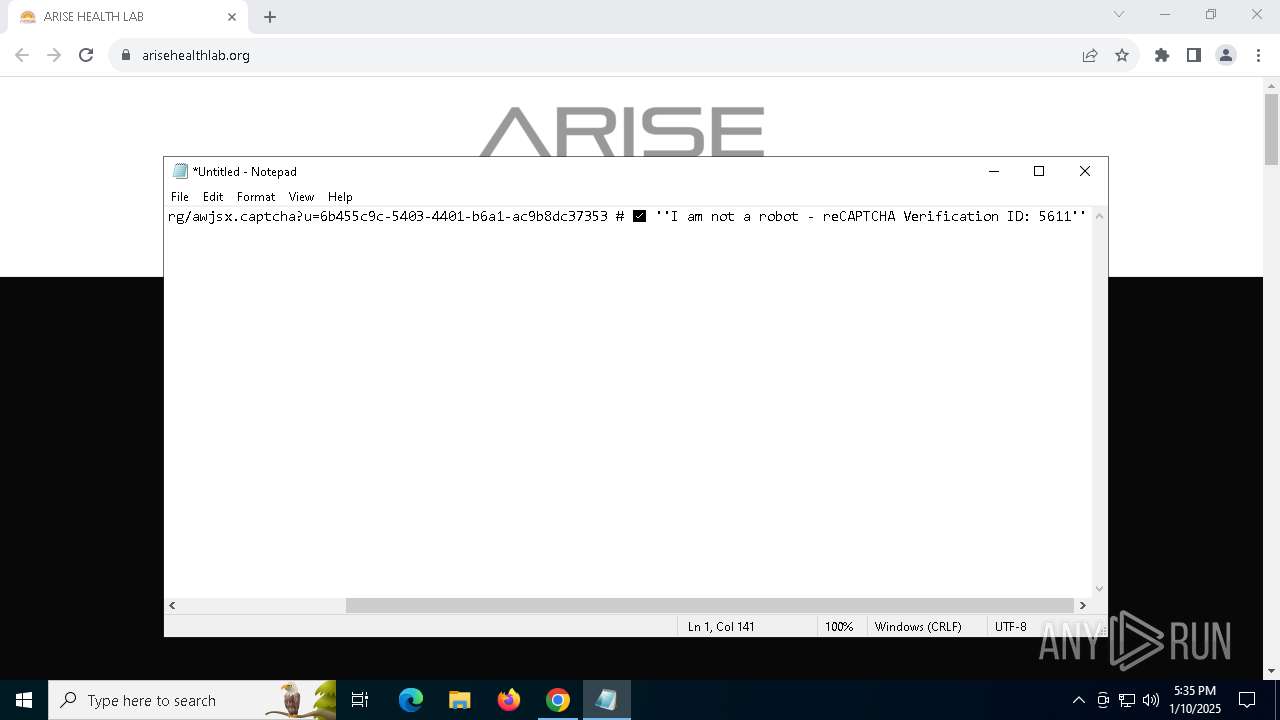The height and width of the screenshot is (720, 1280).
Task: Open a new Chrome tab
Action: [x=270, y=17]
